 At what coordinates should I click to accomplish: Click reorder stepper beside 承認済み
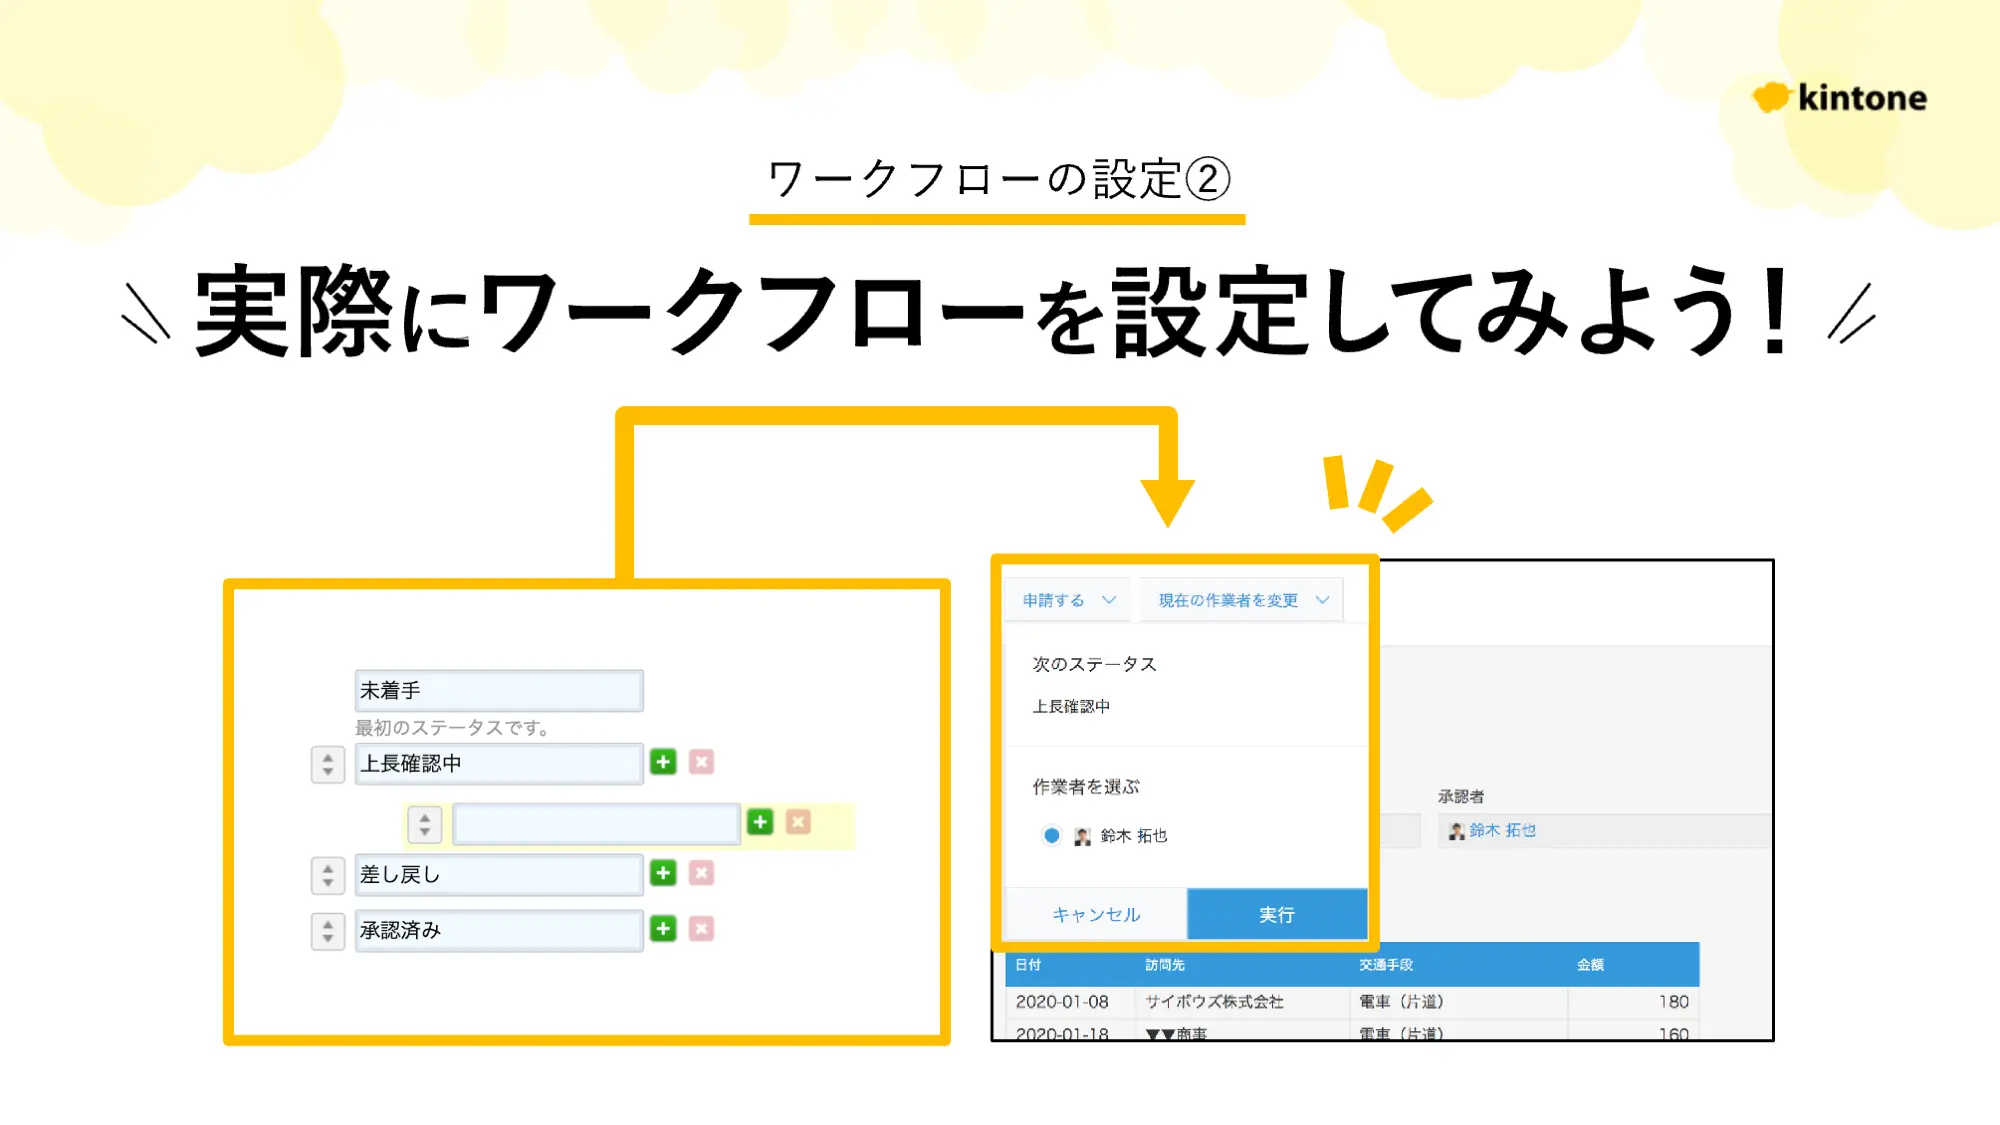coord(327,931)
